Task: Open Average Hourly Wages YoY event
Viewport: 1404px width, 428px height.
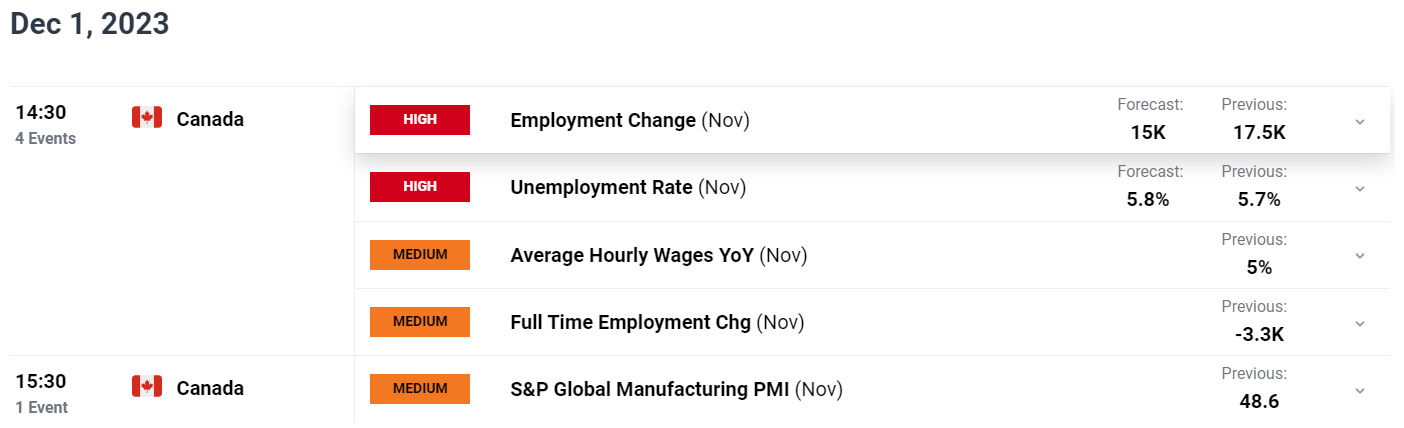Action: 658,255
